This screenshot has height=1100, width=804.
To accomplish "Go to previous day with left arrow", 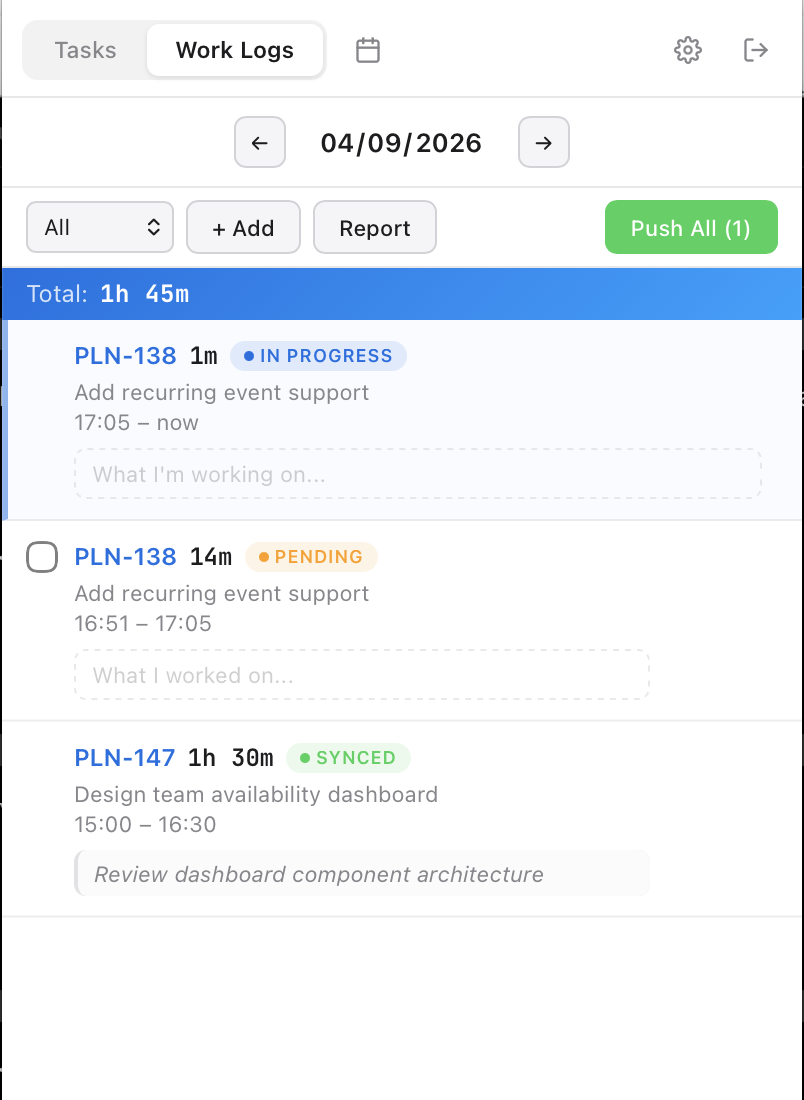I will [x=260, y=143].
